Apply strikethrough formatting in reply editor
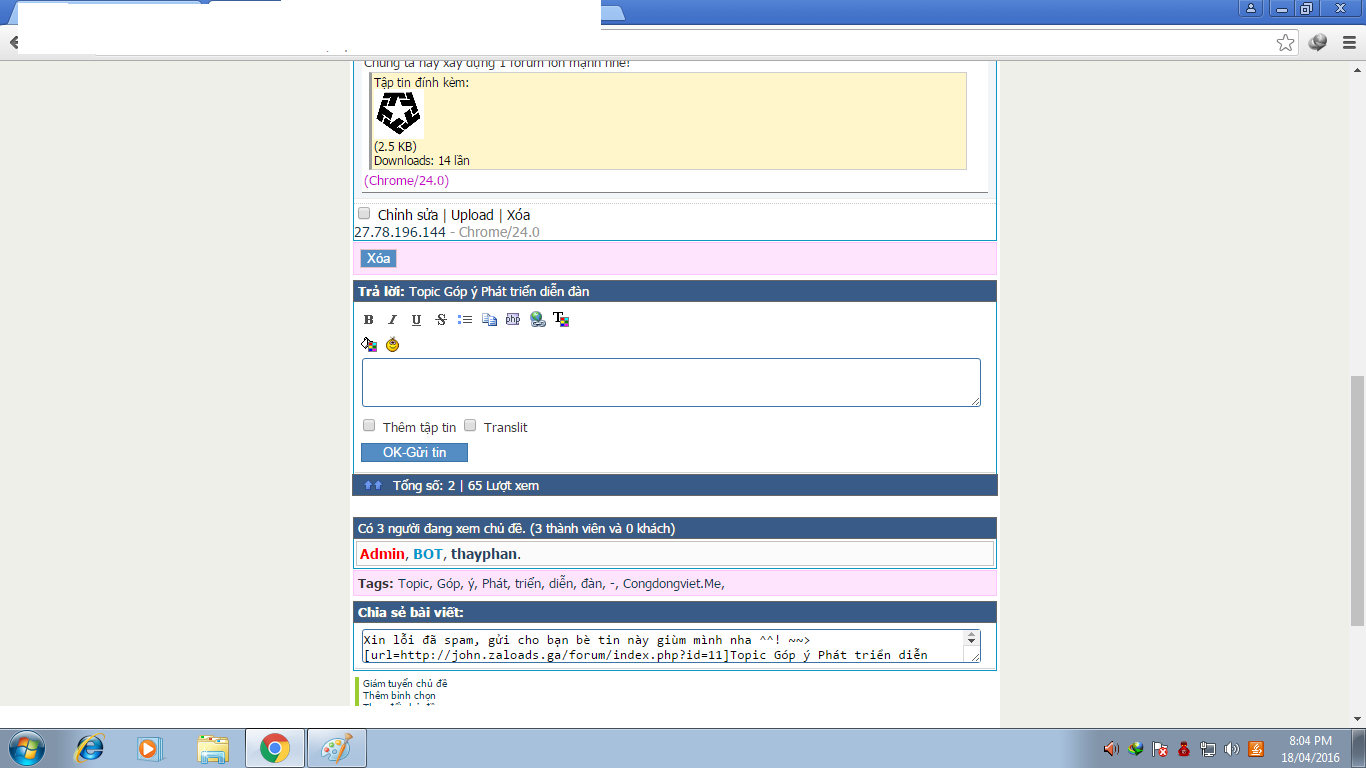This screenshot has width=1366, height=768. coord(441,320)
